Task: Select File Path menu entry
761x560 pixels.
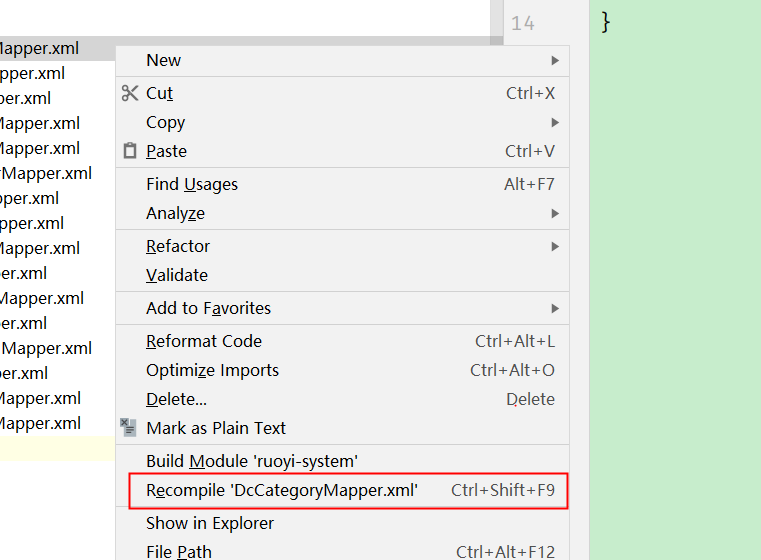Action: tap(179, 551)
